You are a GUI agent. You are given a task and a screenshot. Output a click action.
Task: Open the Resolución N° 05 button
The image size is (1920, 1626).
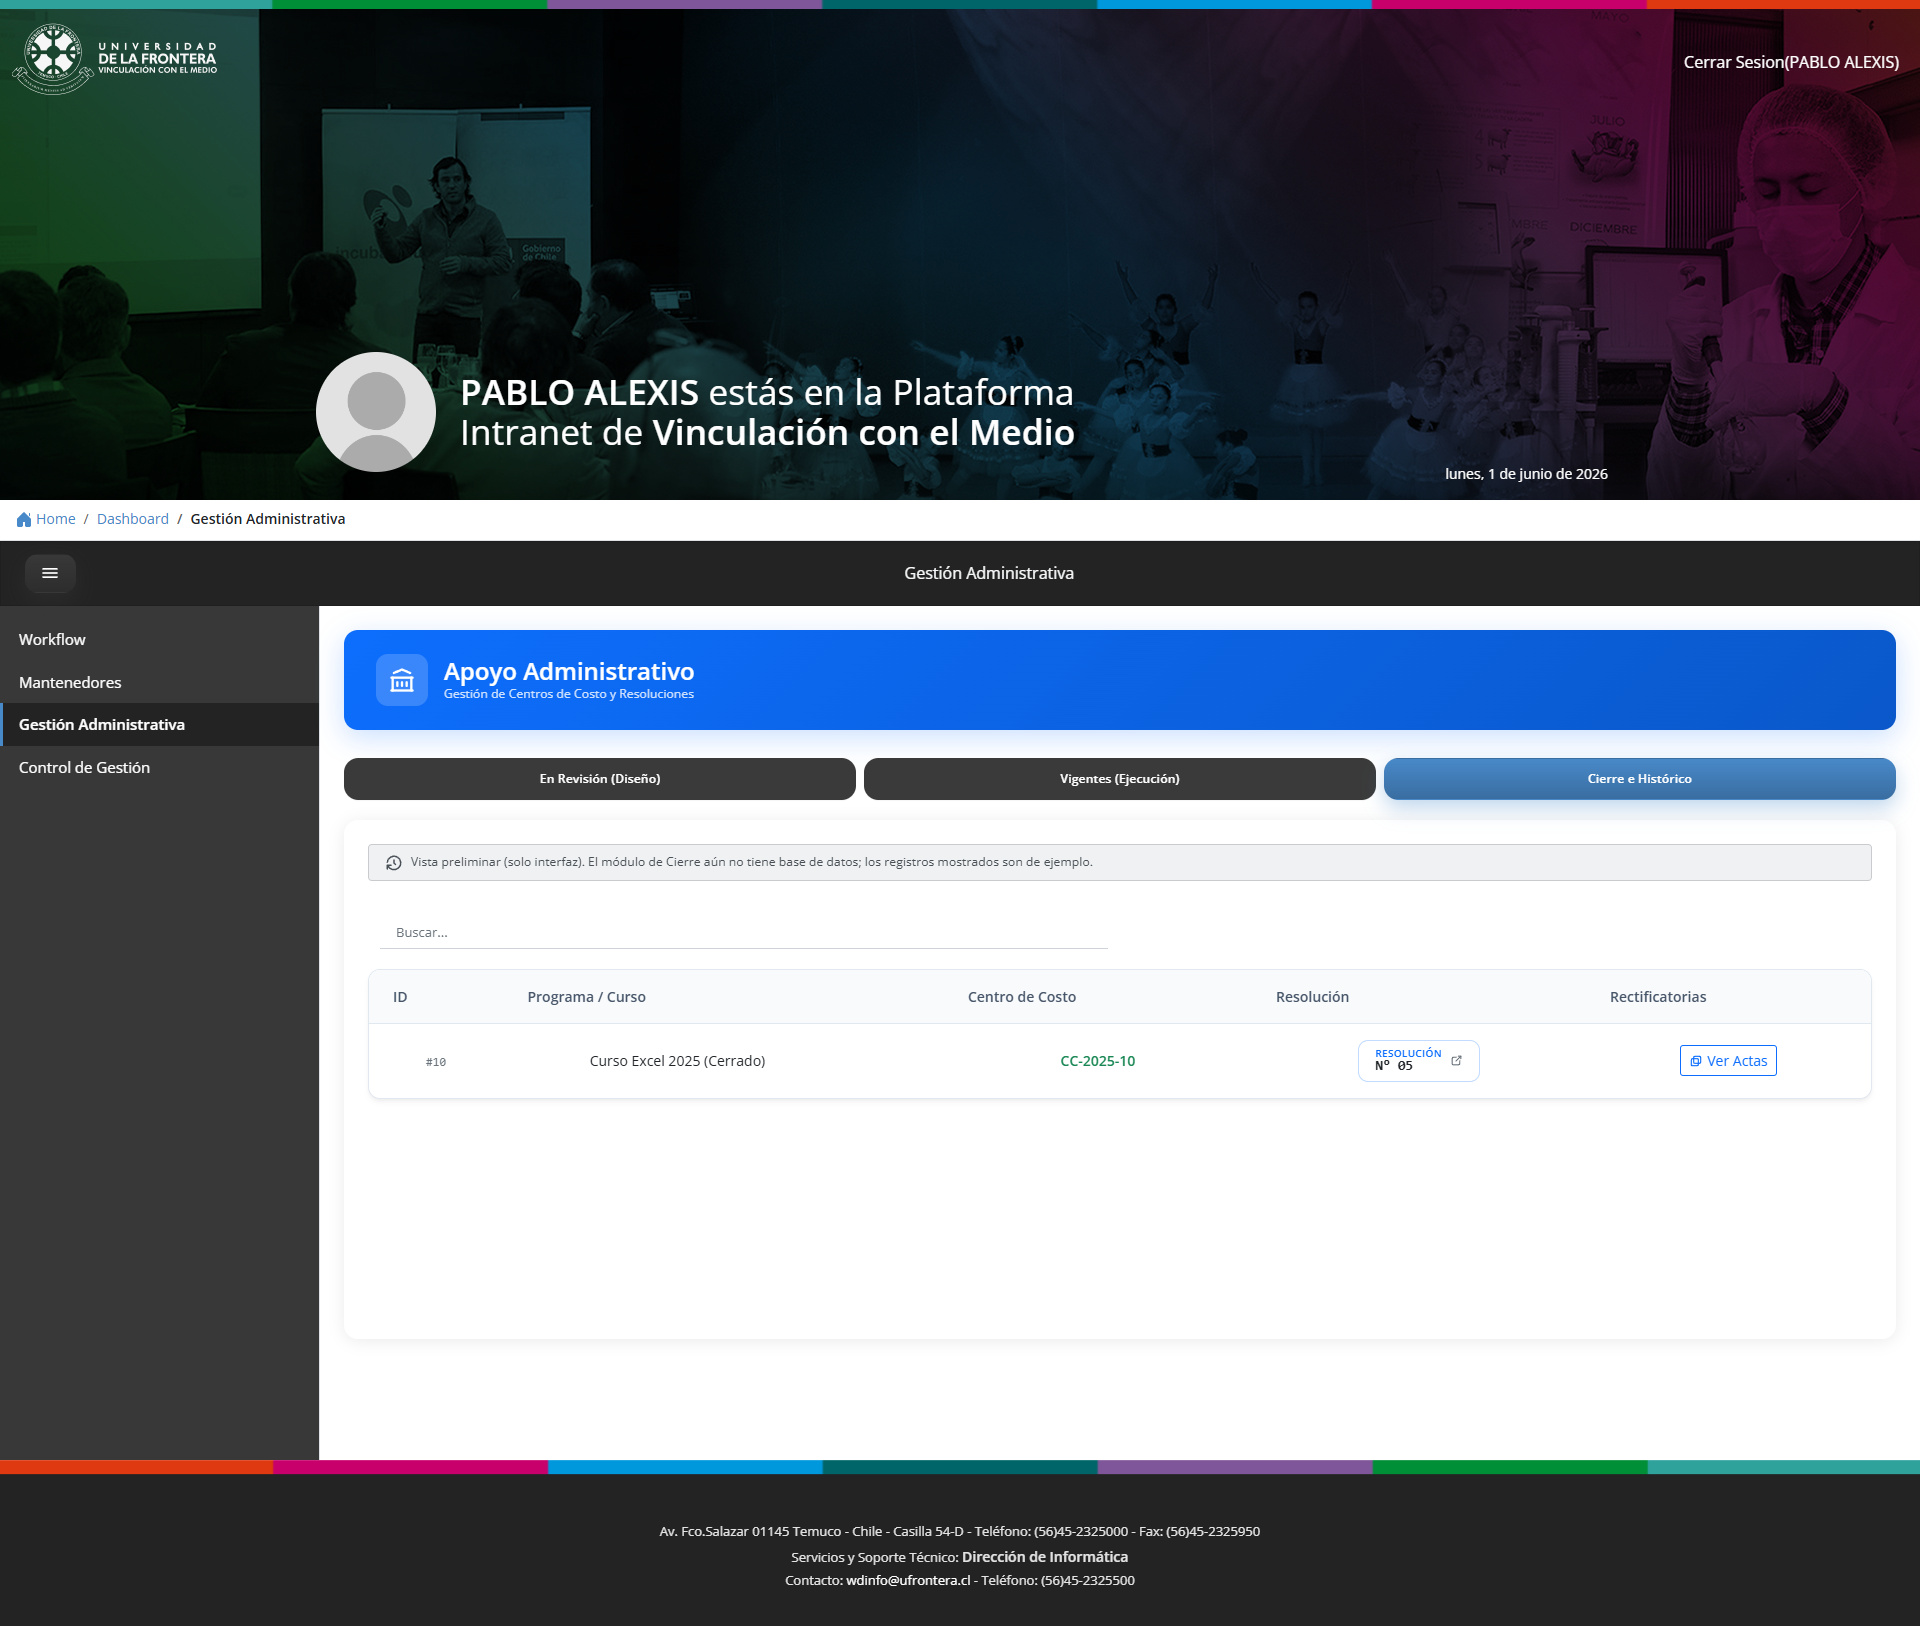coord(1418,1061)
